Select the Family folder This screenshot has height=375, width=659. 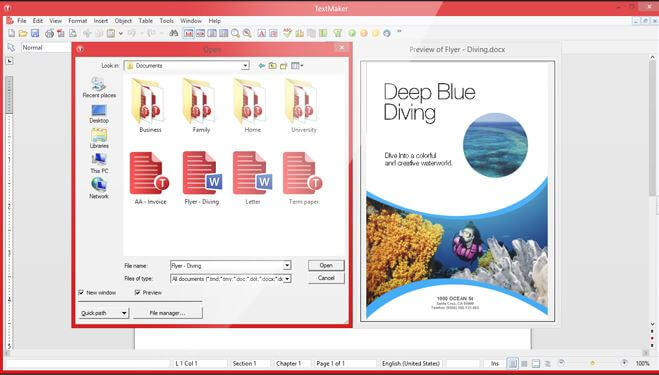coord(201,105)
